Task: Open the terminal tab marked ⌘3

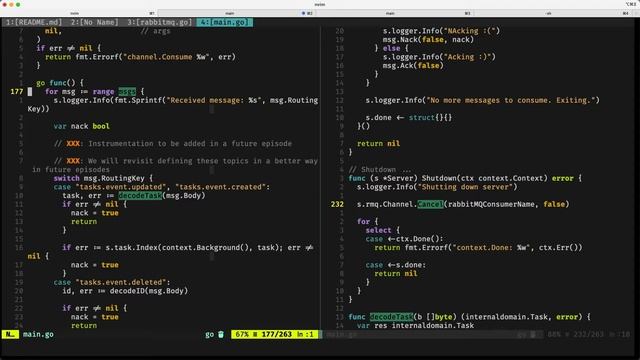Action: pos(395,13)
